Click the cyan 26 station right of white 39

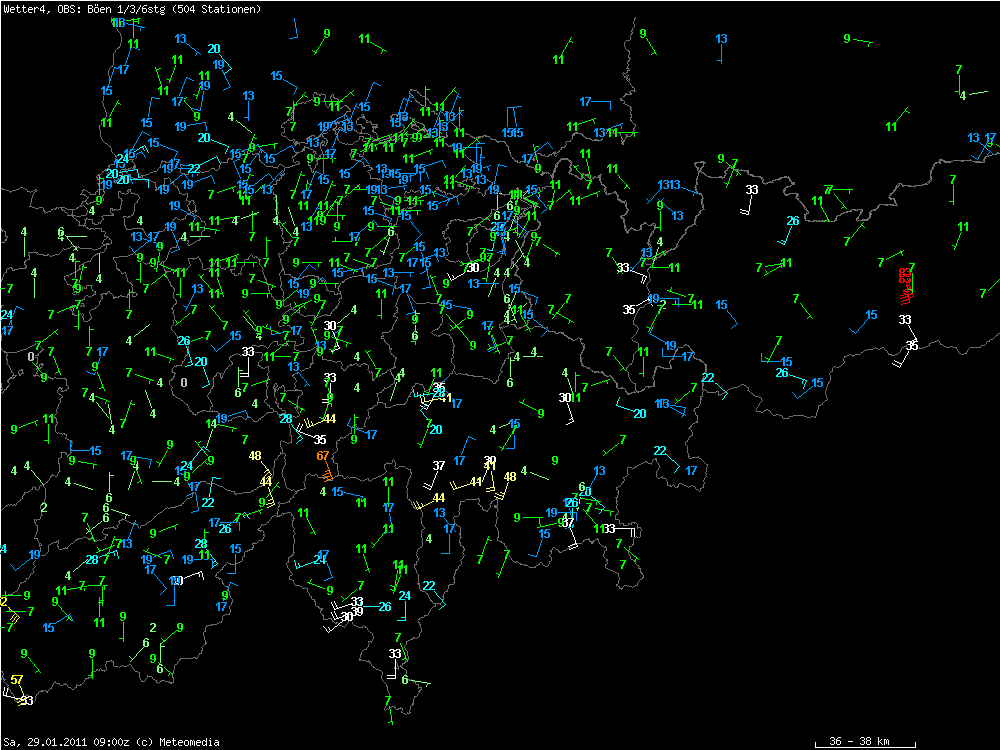(x=384, y=606)
